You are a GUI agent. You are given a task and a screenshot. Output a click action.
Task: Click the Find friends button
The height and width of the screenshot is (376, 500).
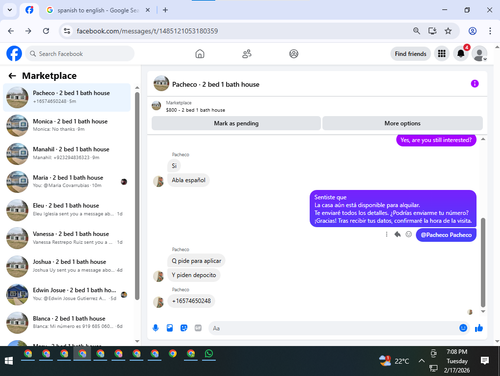click(x=410, y=54)
